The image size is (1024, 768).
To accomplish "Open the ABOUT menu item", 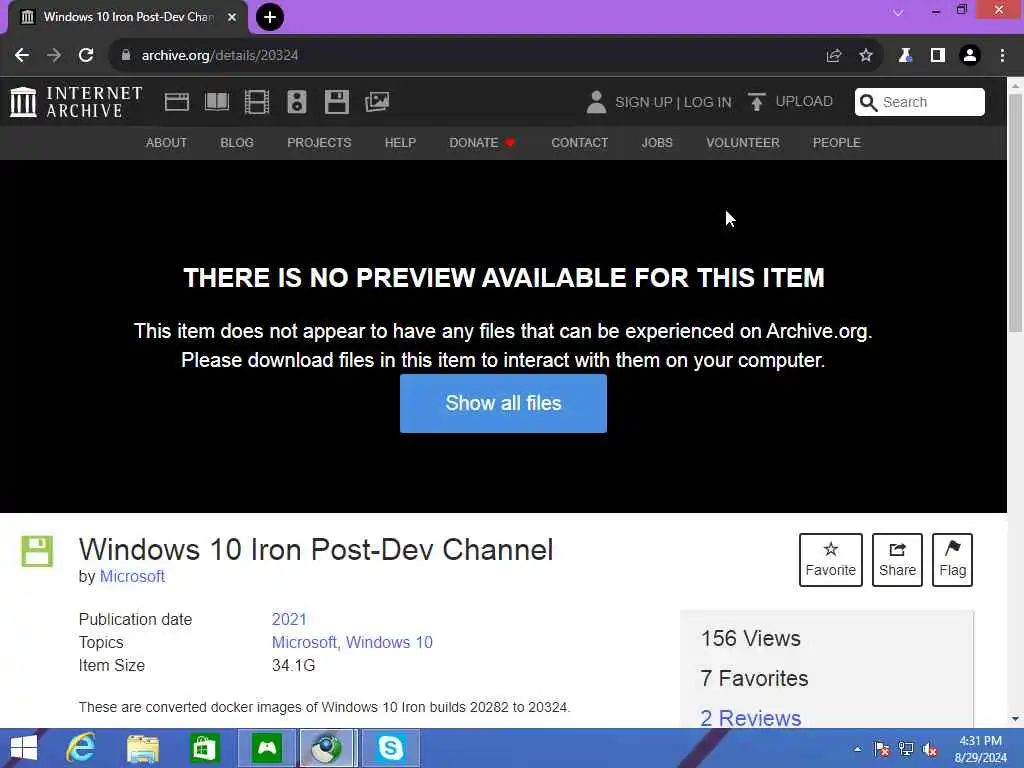I will [167, 142].
